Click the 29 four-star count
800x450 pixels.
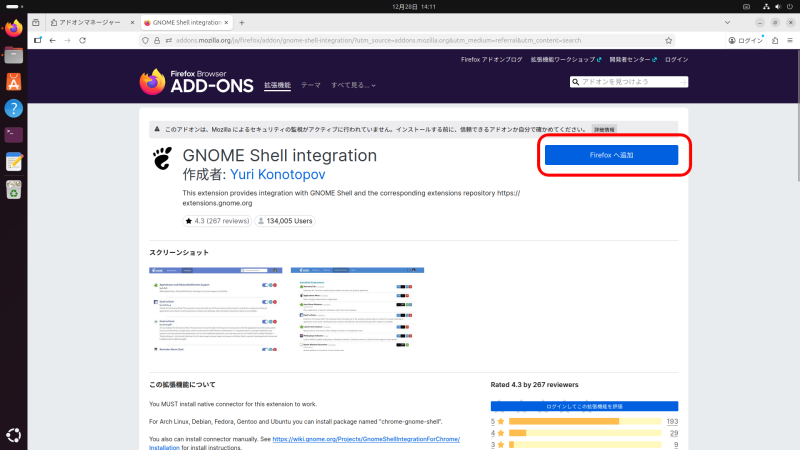pos(674,433)
